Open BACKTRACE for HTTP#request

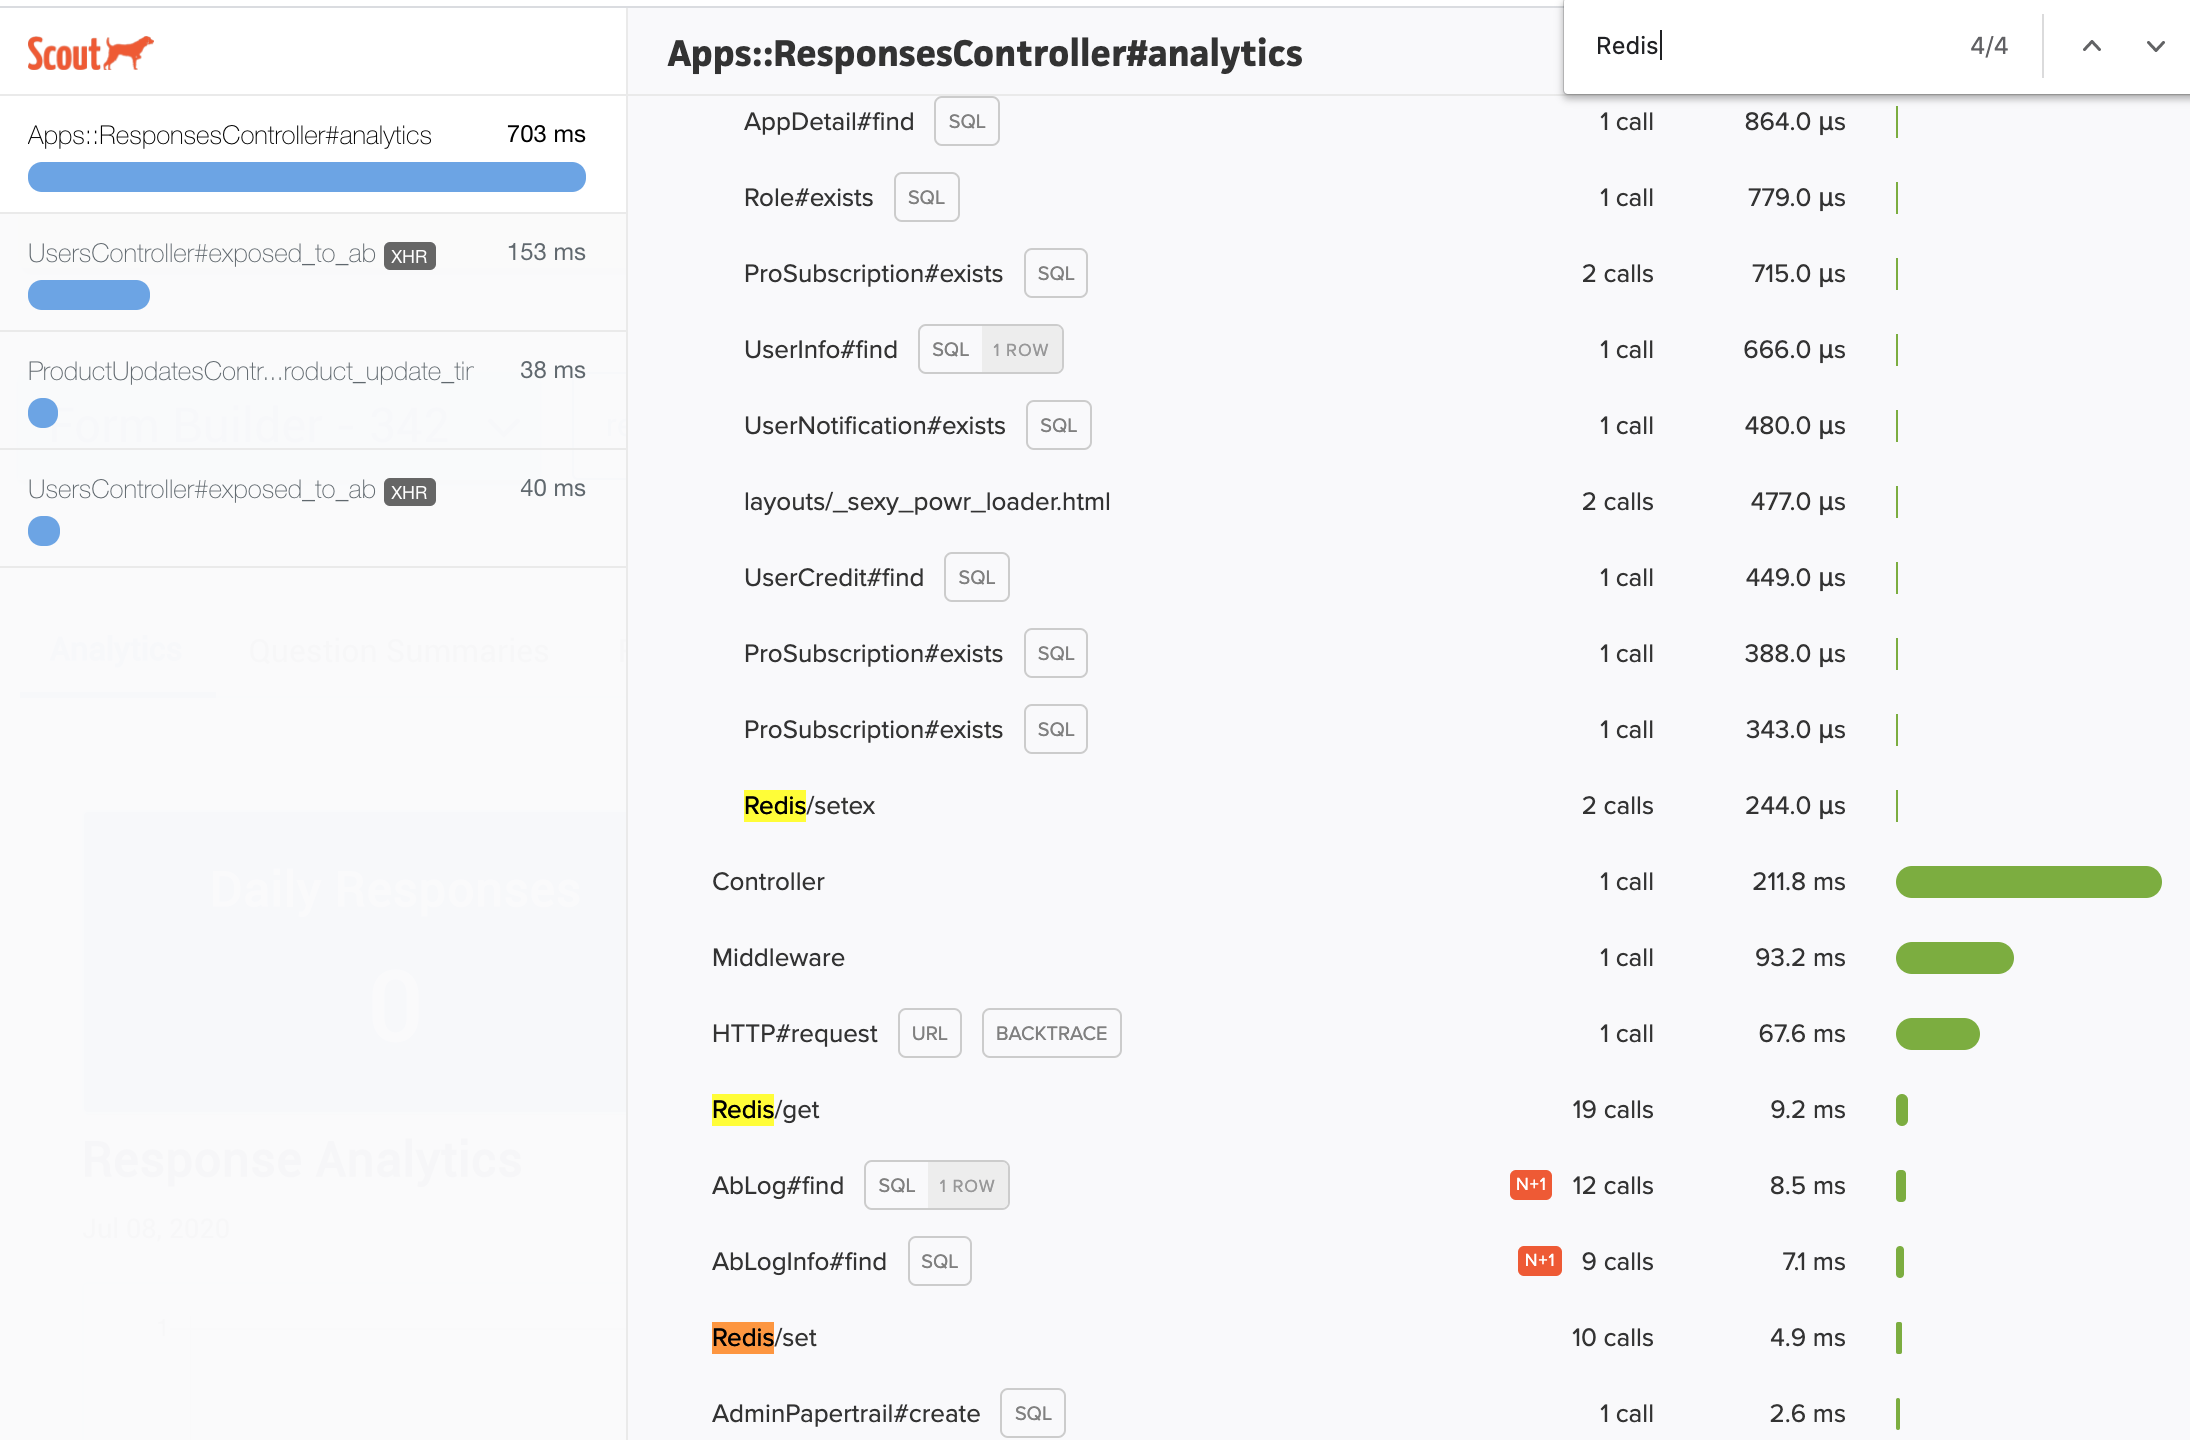(1050, 1034)
